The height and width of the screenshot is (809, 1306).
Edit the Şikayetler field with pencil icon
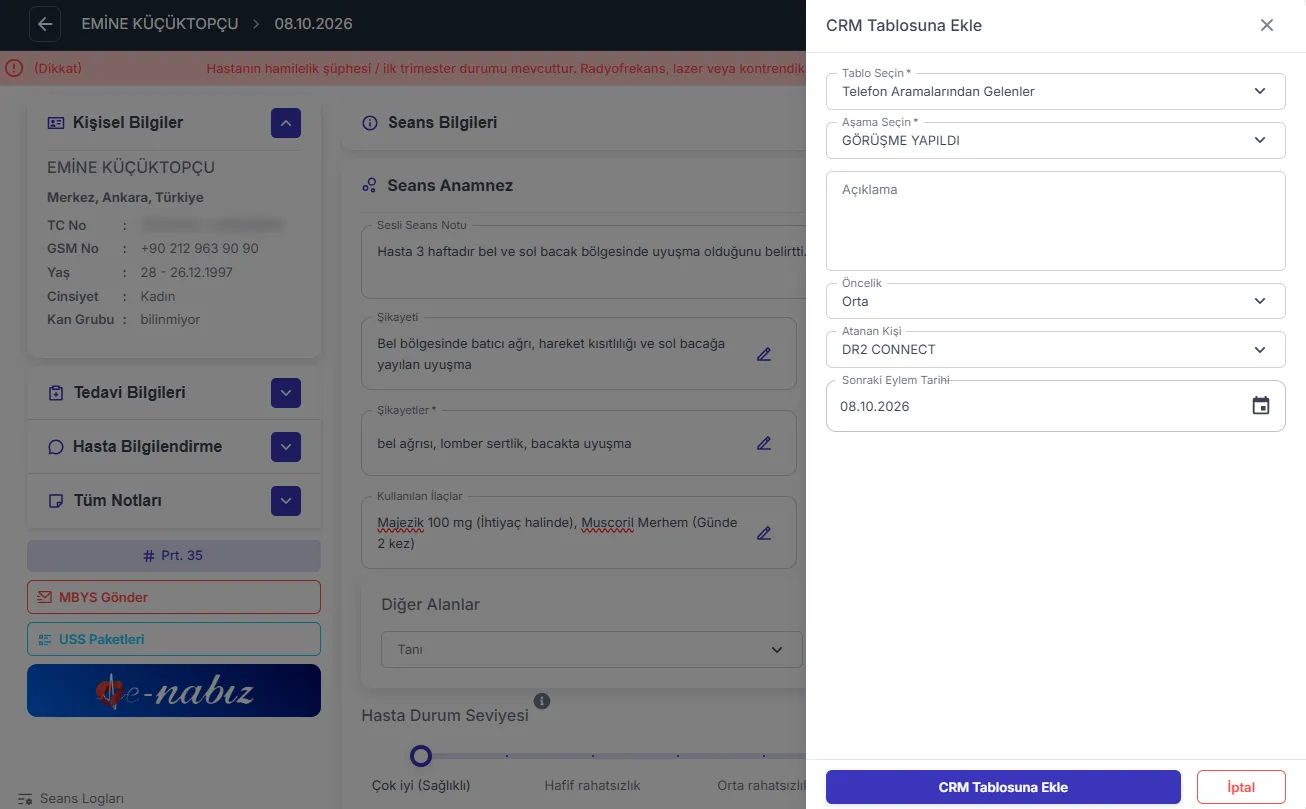pyautogui.click(x=764, y=443)
